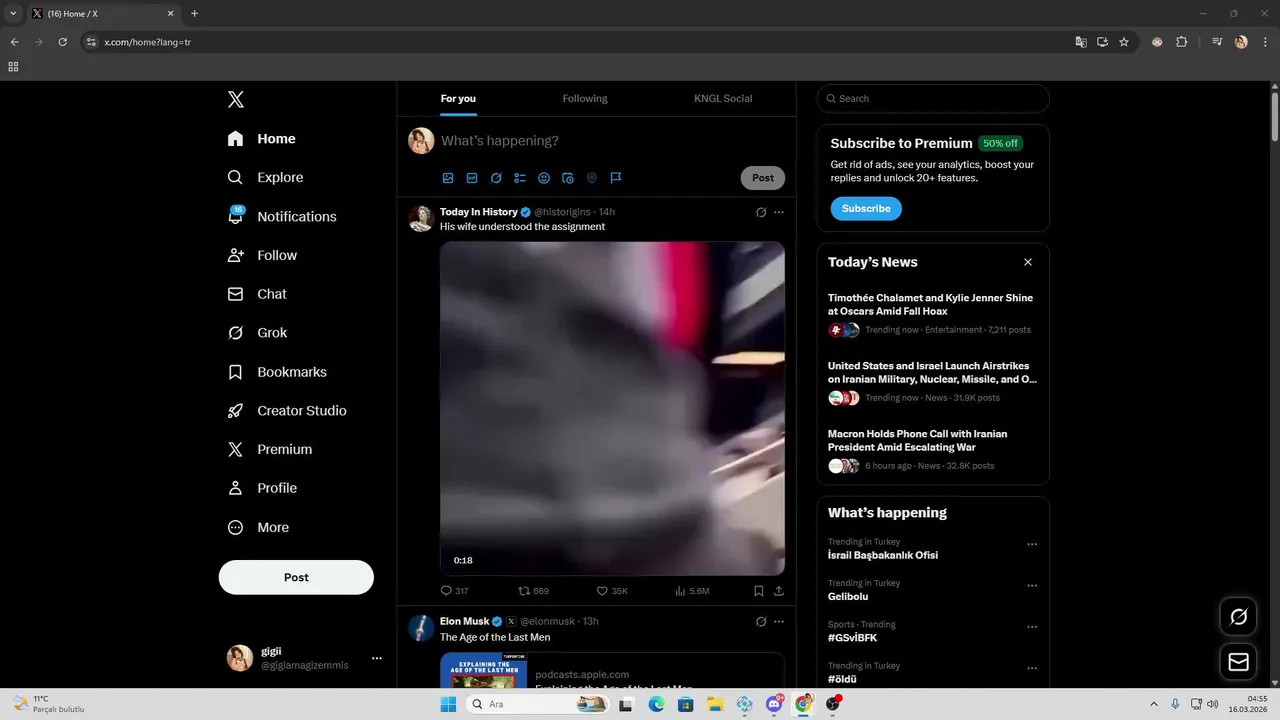This screenshot has height=720, width=1280.
Task: Open Grok in the left navigation
Action: (x=257, y=333)
